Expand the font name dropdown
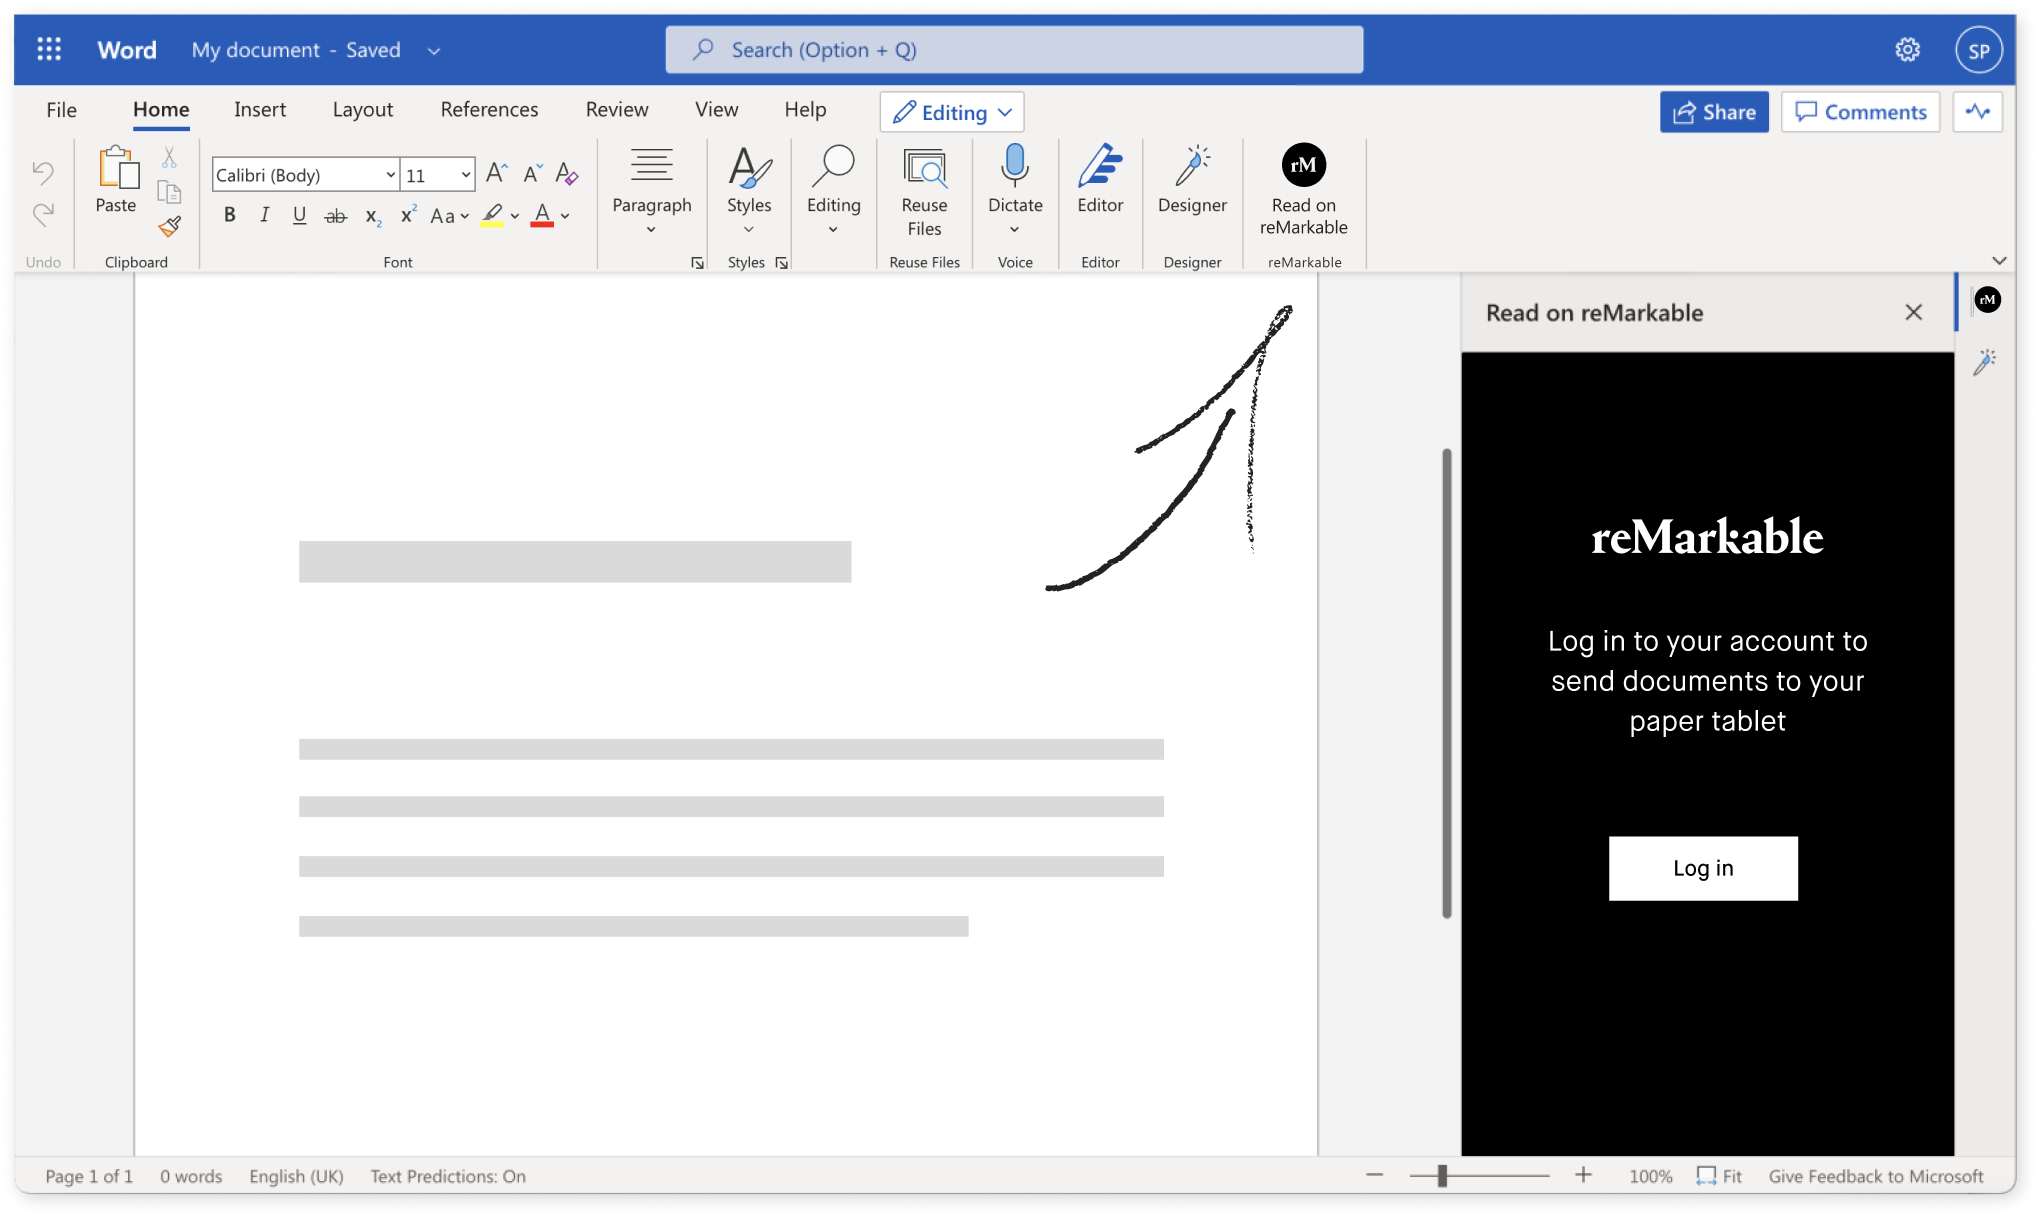2039x1217 pixels. [389, 174]
